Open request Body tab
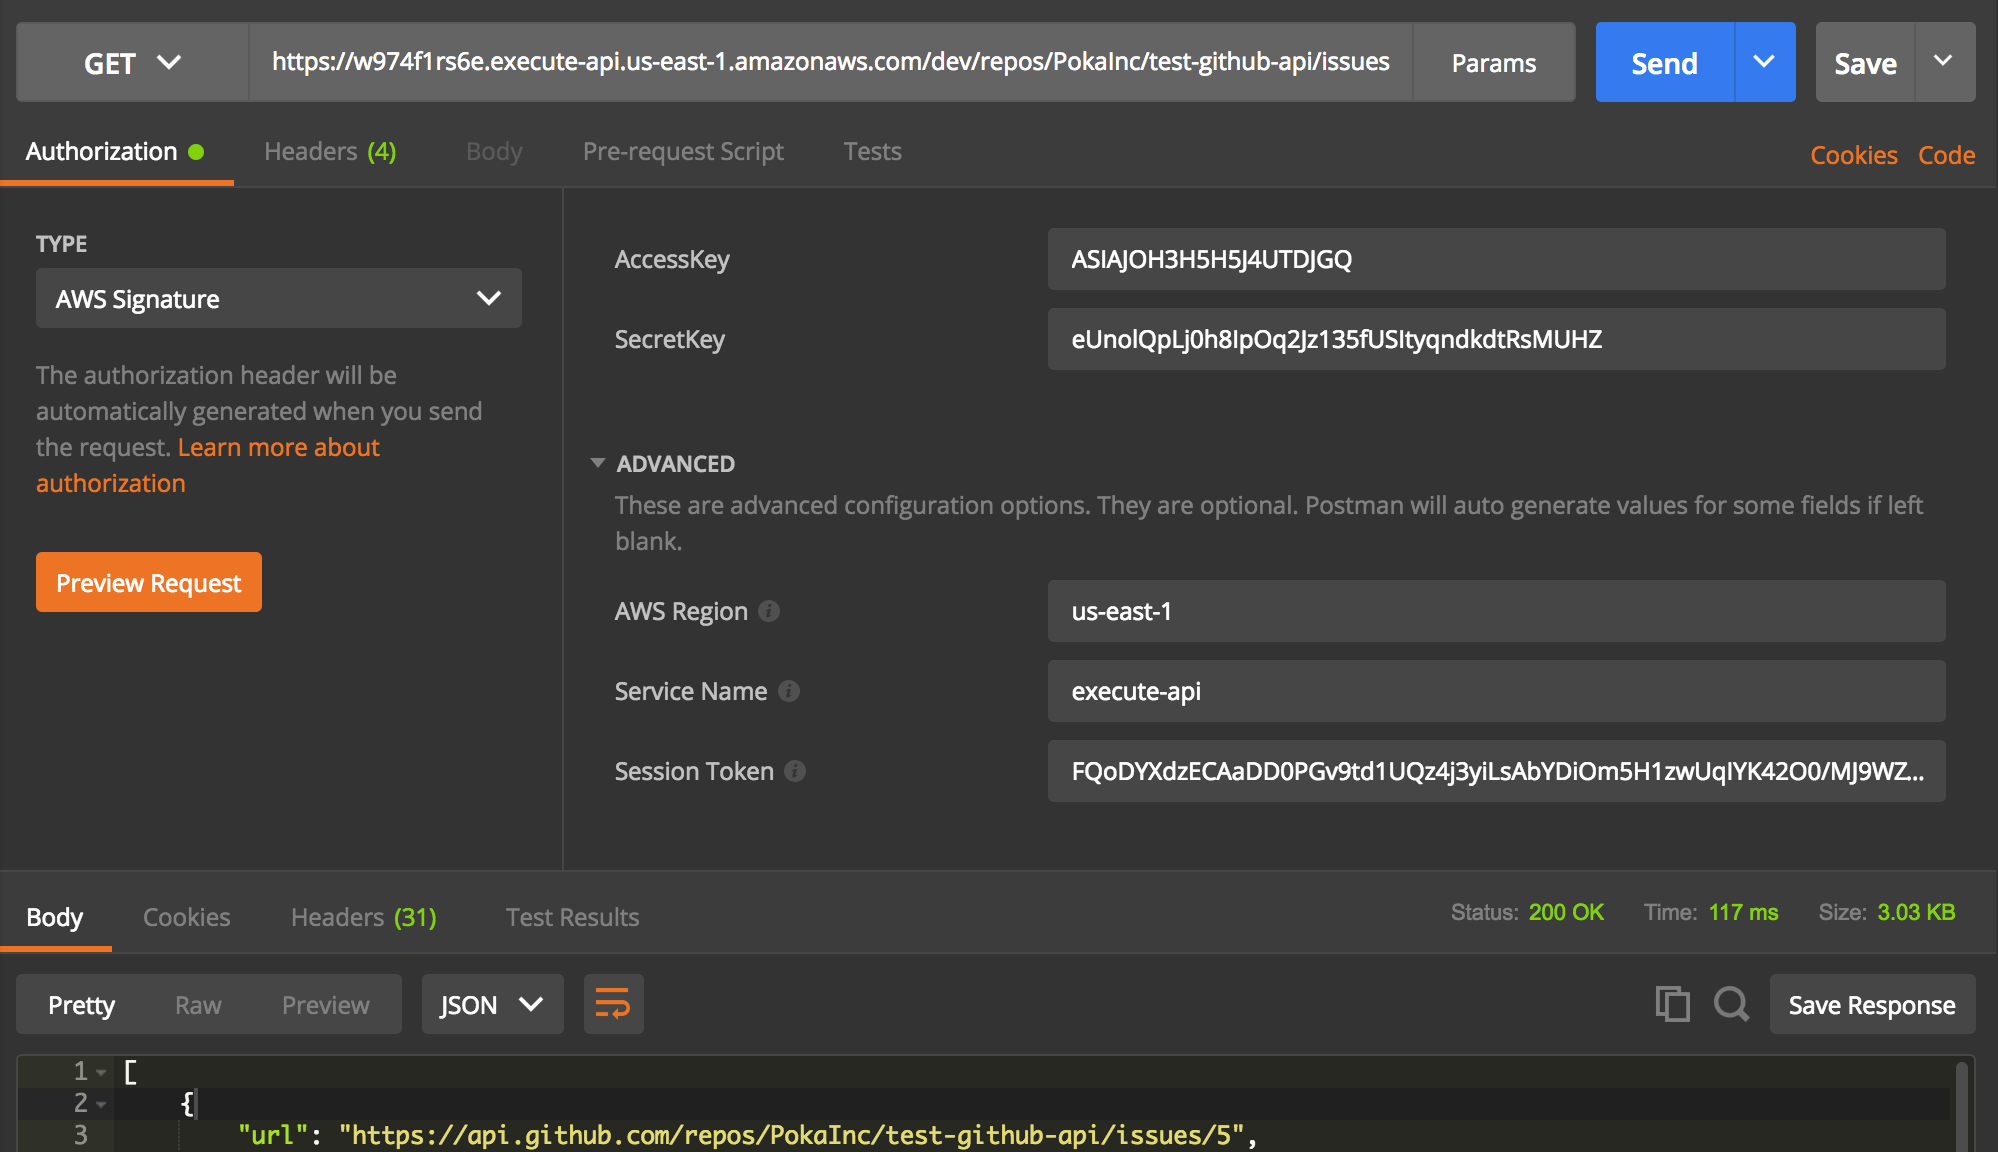This screenshot has height=1152, width=1998. click(494, 152)
